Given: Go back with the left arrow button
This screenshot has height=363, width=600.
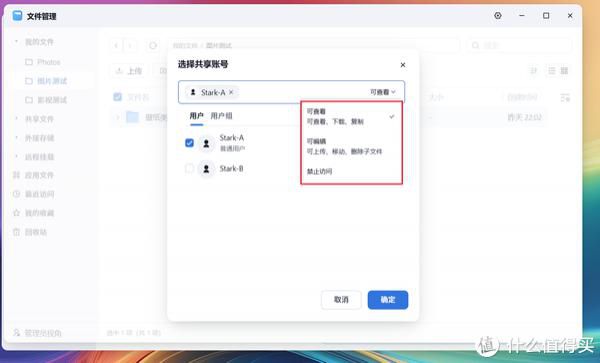Looking at the screenshot, I should [x=116, y=46].
